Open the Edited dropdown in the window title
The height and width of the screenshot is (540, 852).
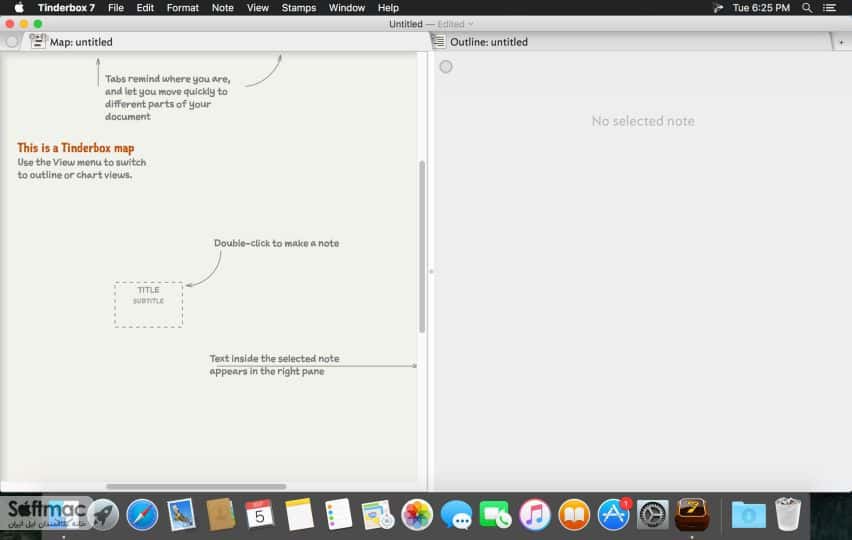pyautogui.click(x=455, y=24)
